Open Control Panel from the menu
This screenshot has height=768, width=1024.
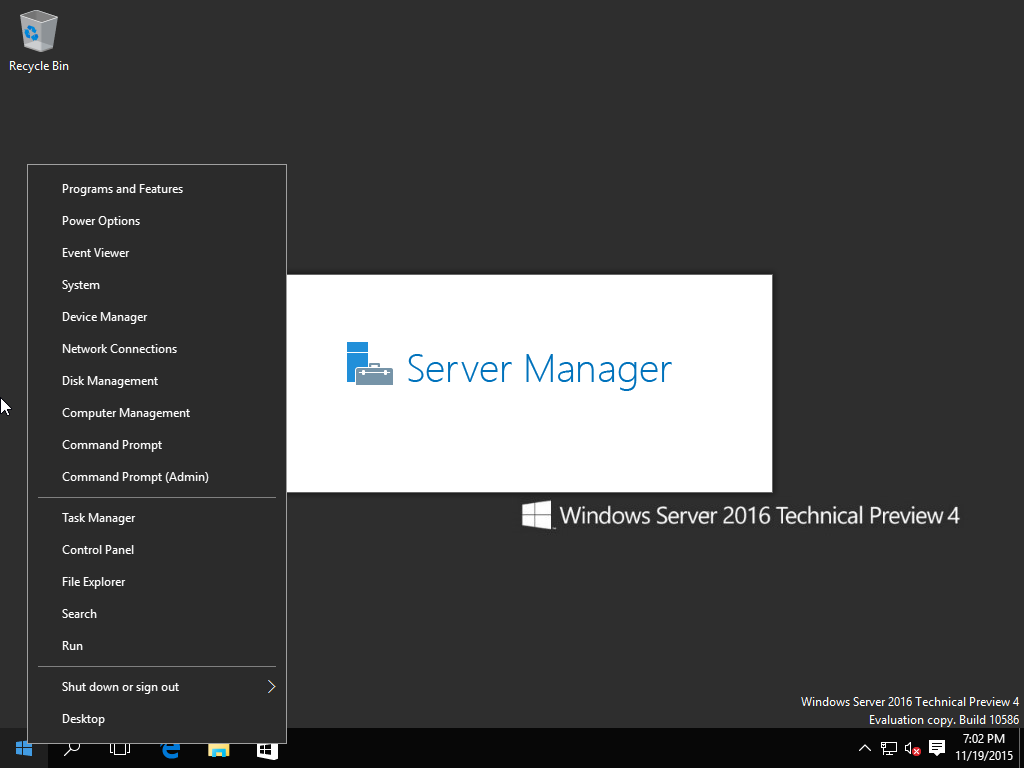click(98, 550)
